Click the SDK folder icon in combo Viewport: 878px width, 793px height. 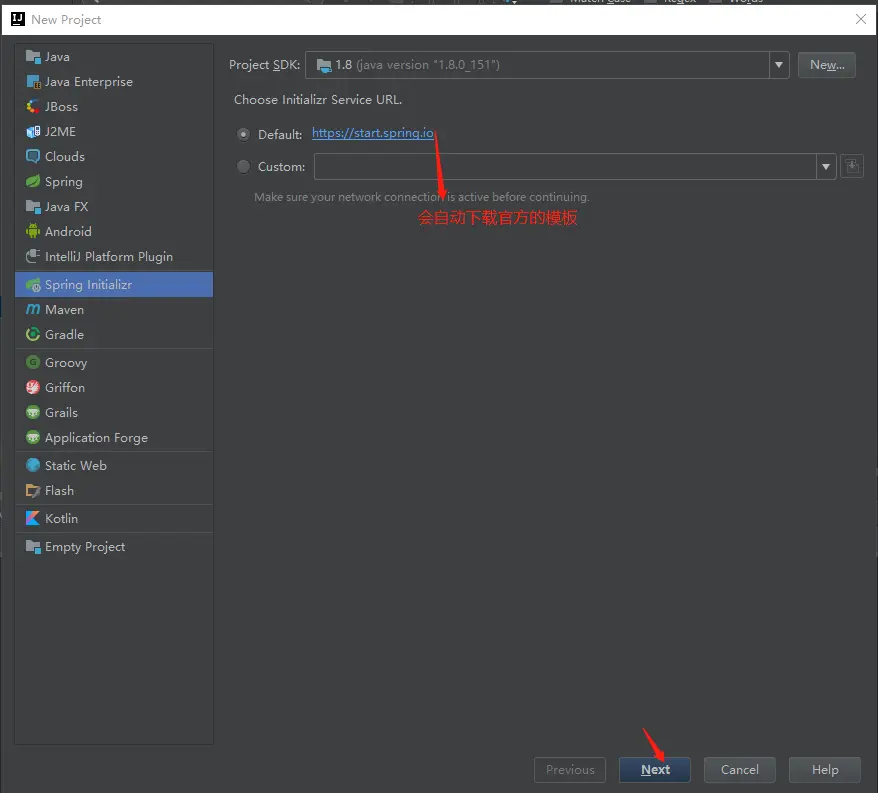tap(324, 66)
